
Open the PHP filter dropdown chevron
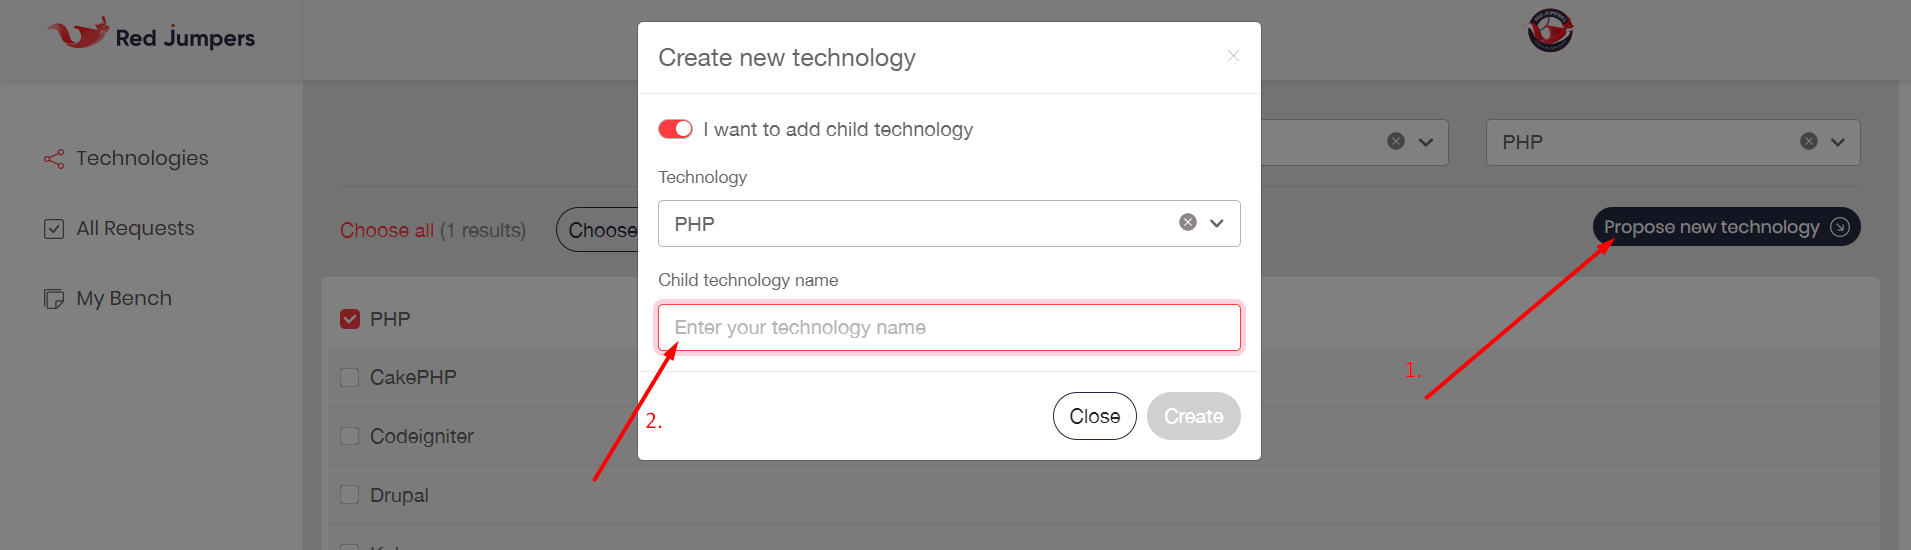[x=1837, y=142]
